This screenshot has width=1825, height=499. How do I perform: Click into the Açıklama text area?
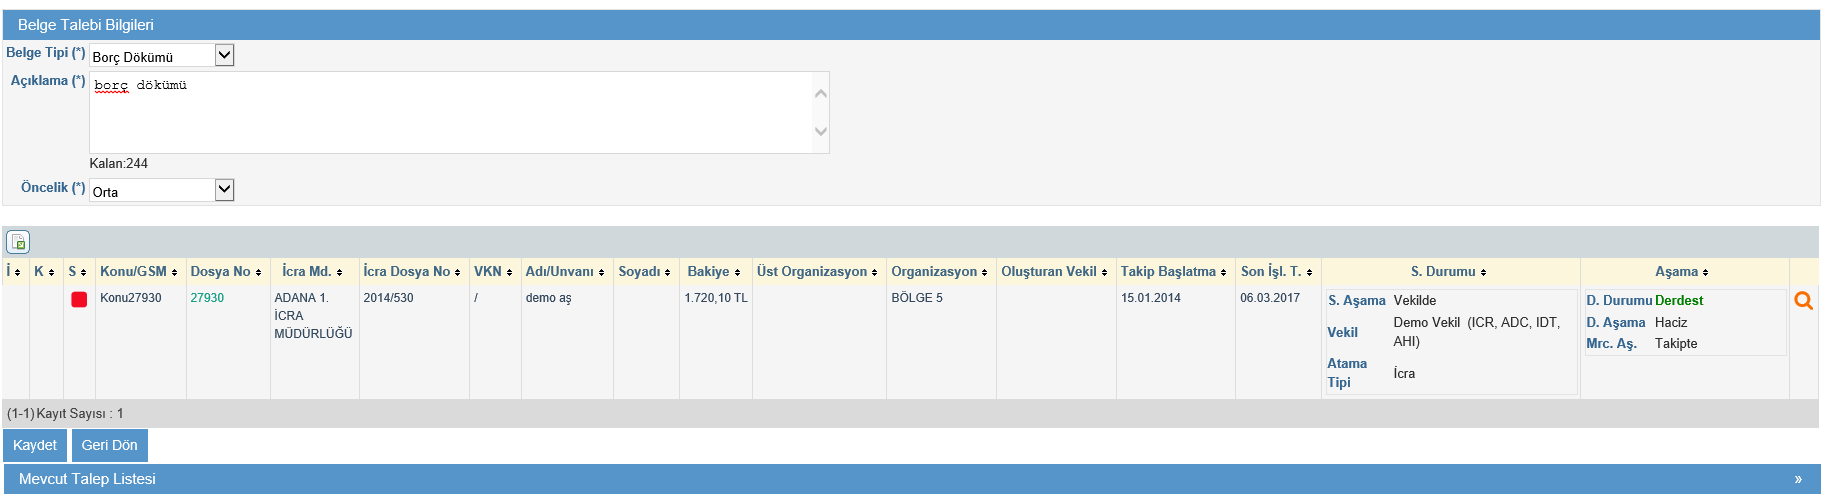[459, 112]
